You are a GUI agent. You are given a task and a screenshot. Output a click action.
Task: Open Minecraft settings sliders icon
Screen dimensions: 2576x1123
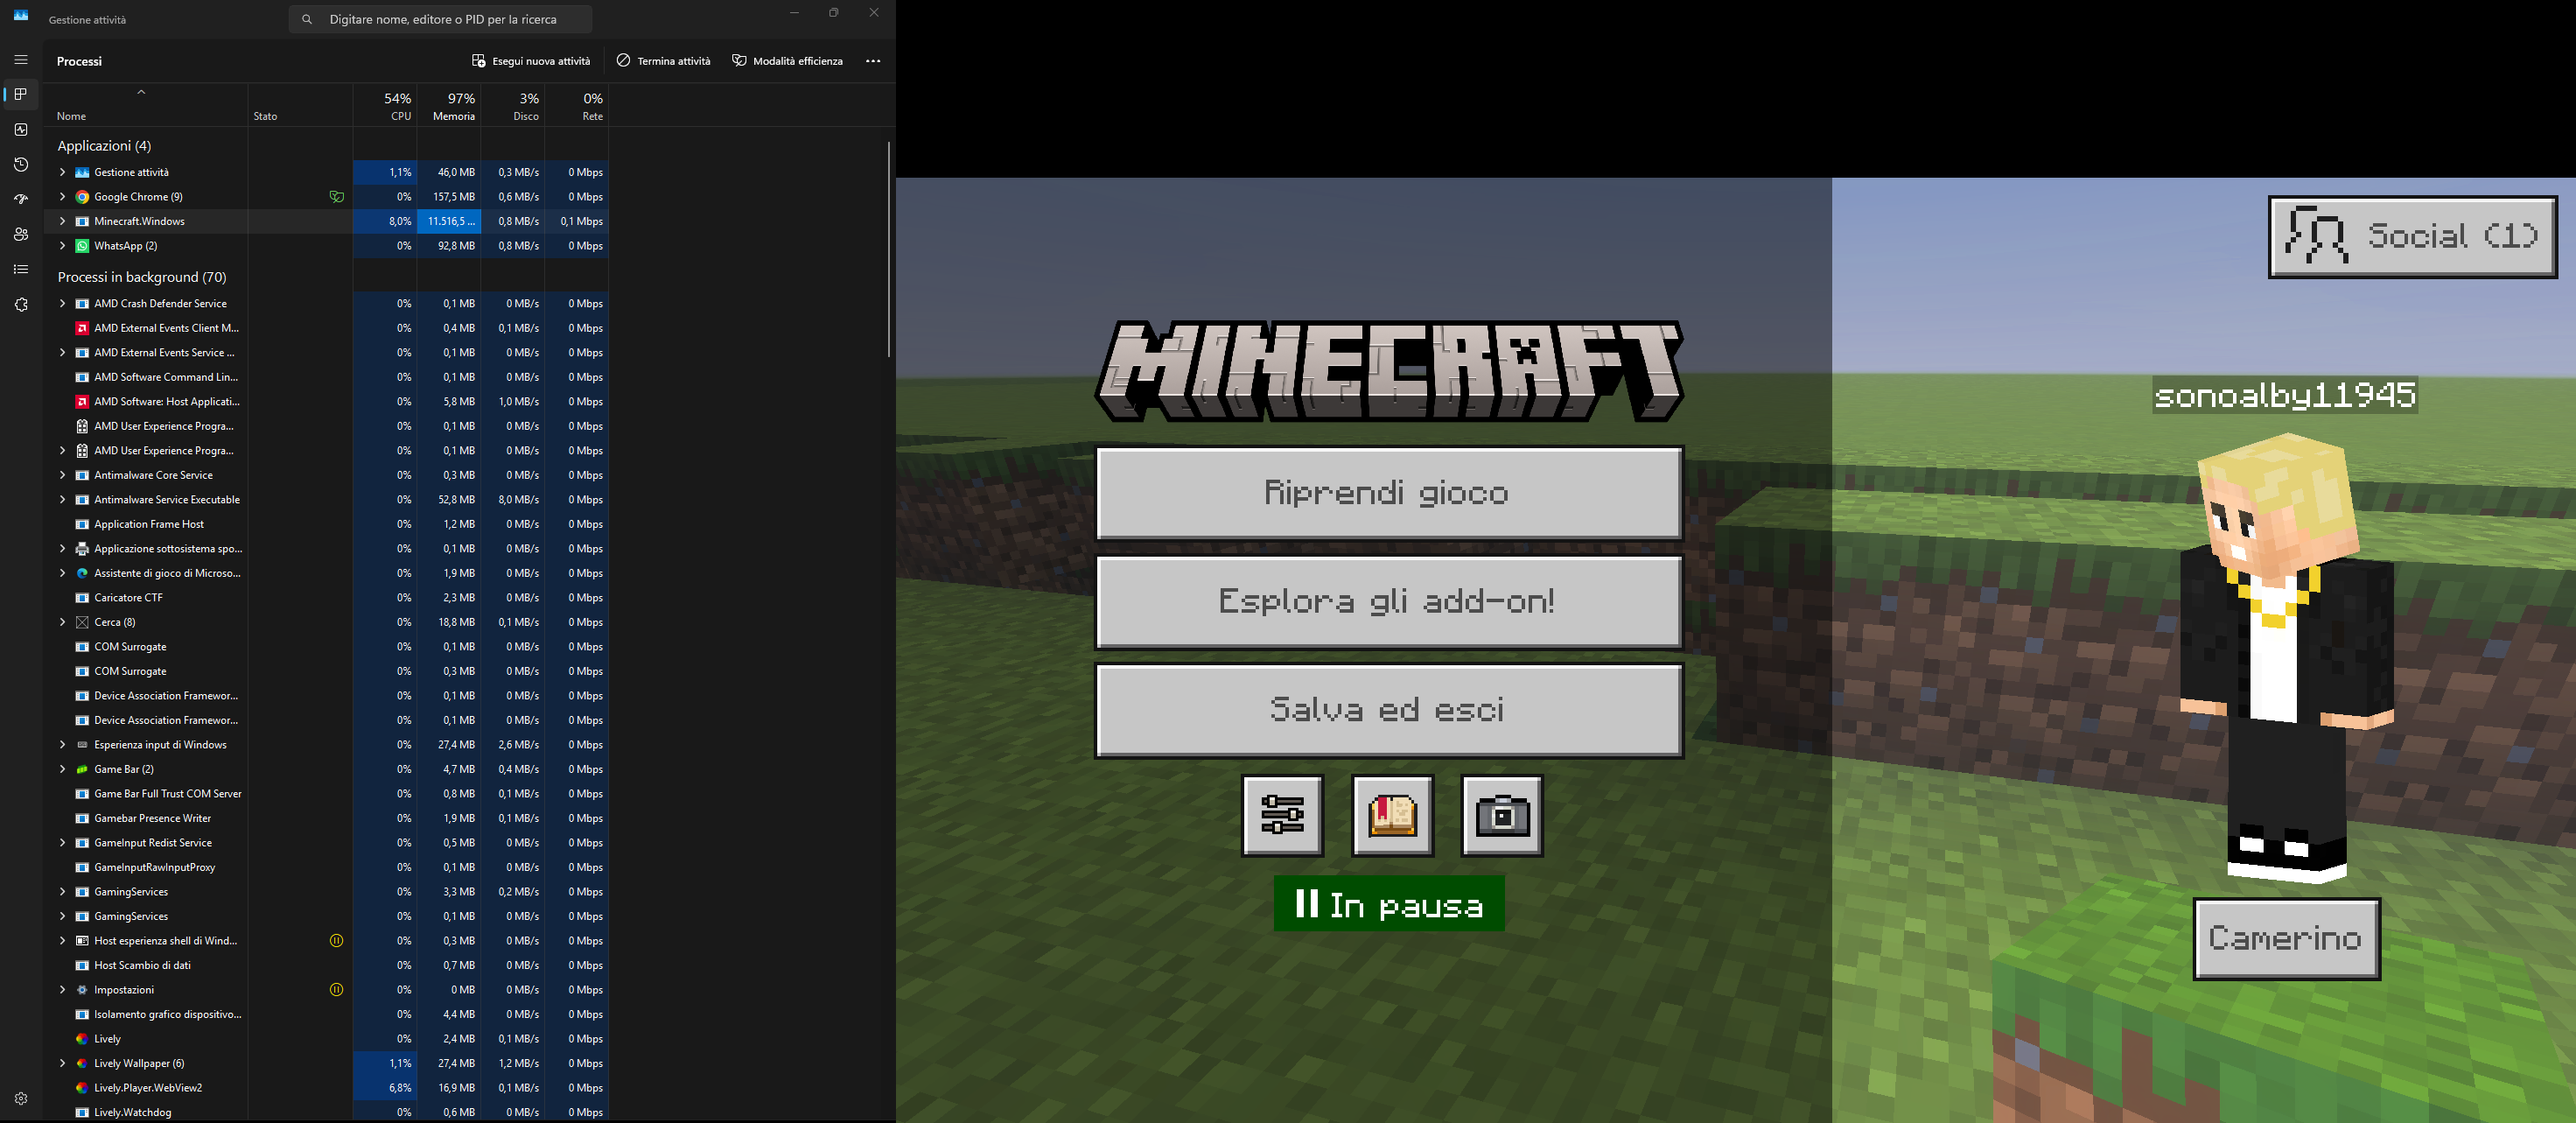point(1282,815)
